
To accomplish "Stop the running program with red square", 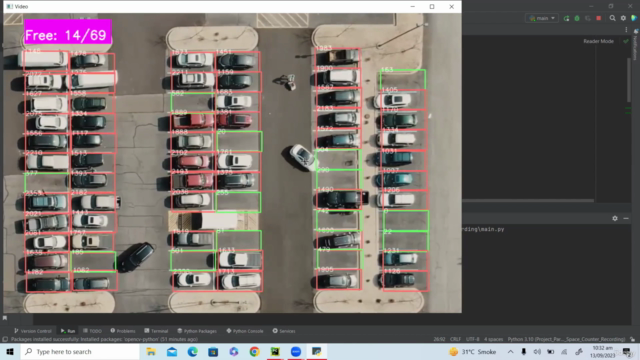I will click(x=599, y=18).
